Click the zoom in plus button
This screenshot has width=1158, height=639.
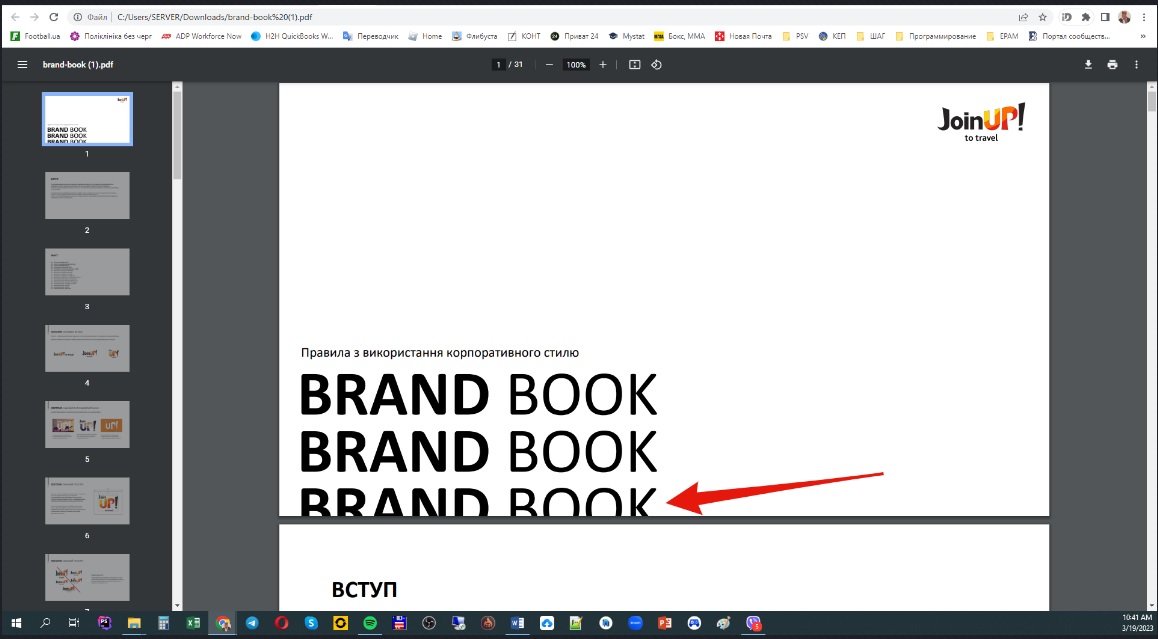click(602, 65)
